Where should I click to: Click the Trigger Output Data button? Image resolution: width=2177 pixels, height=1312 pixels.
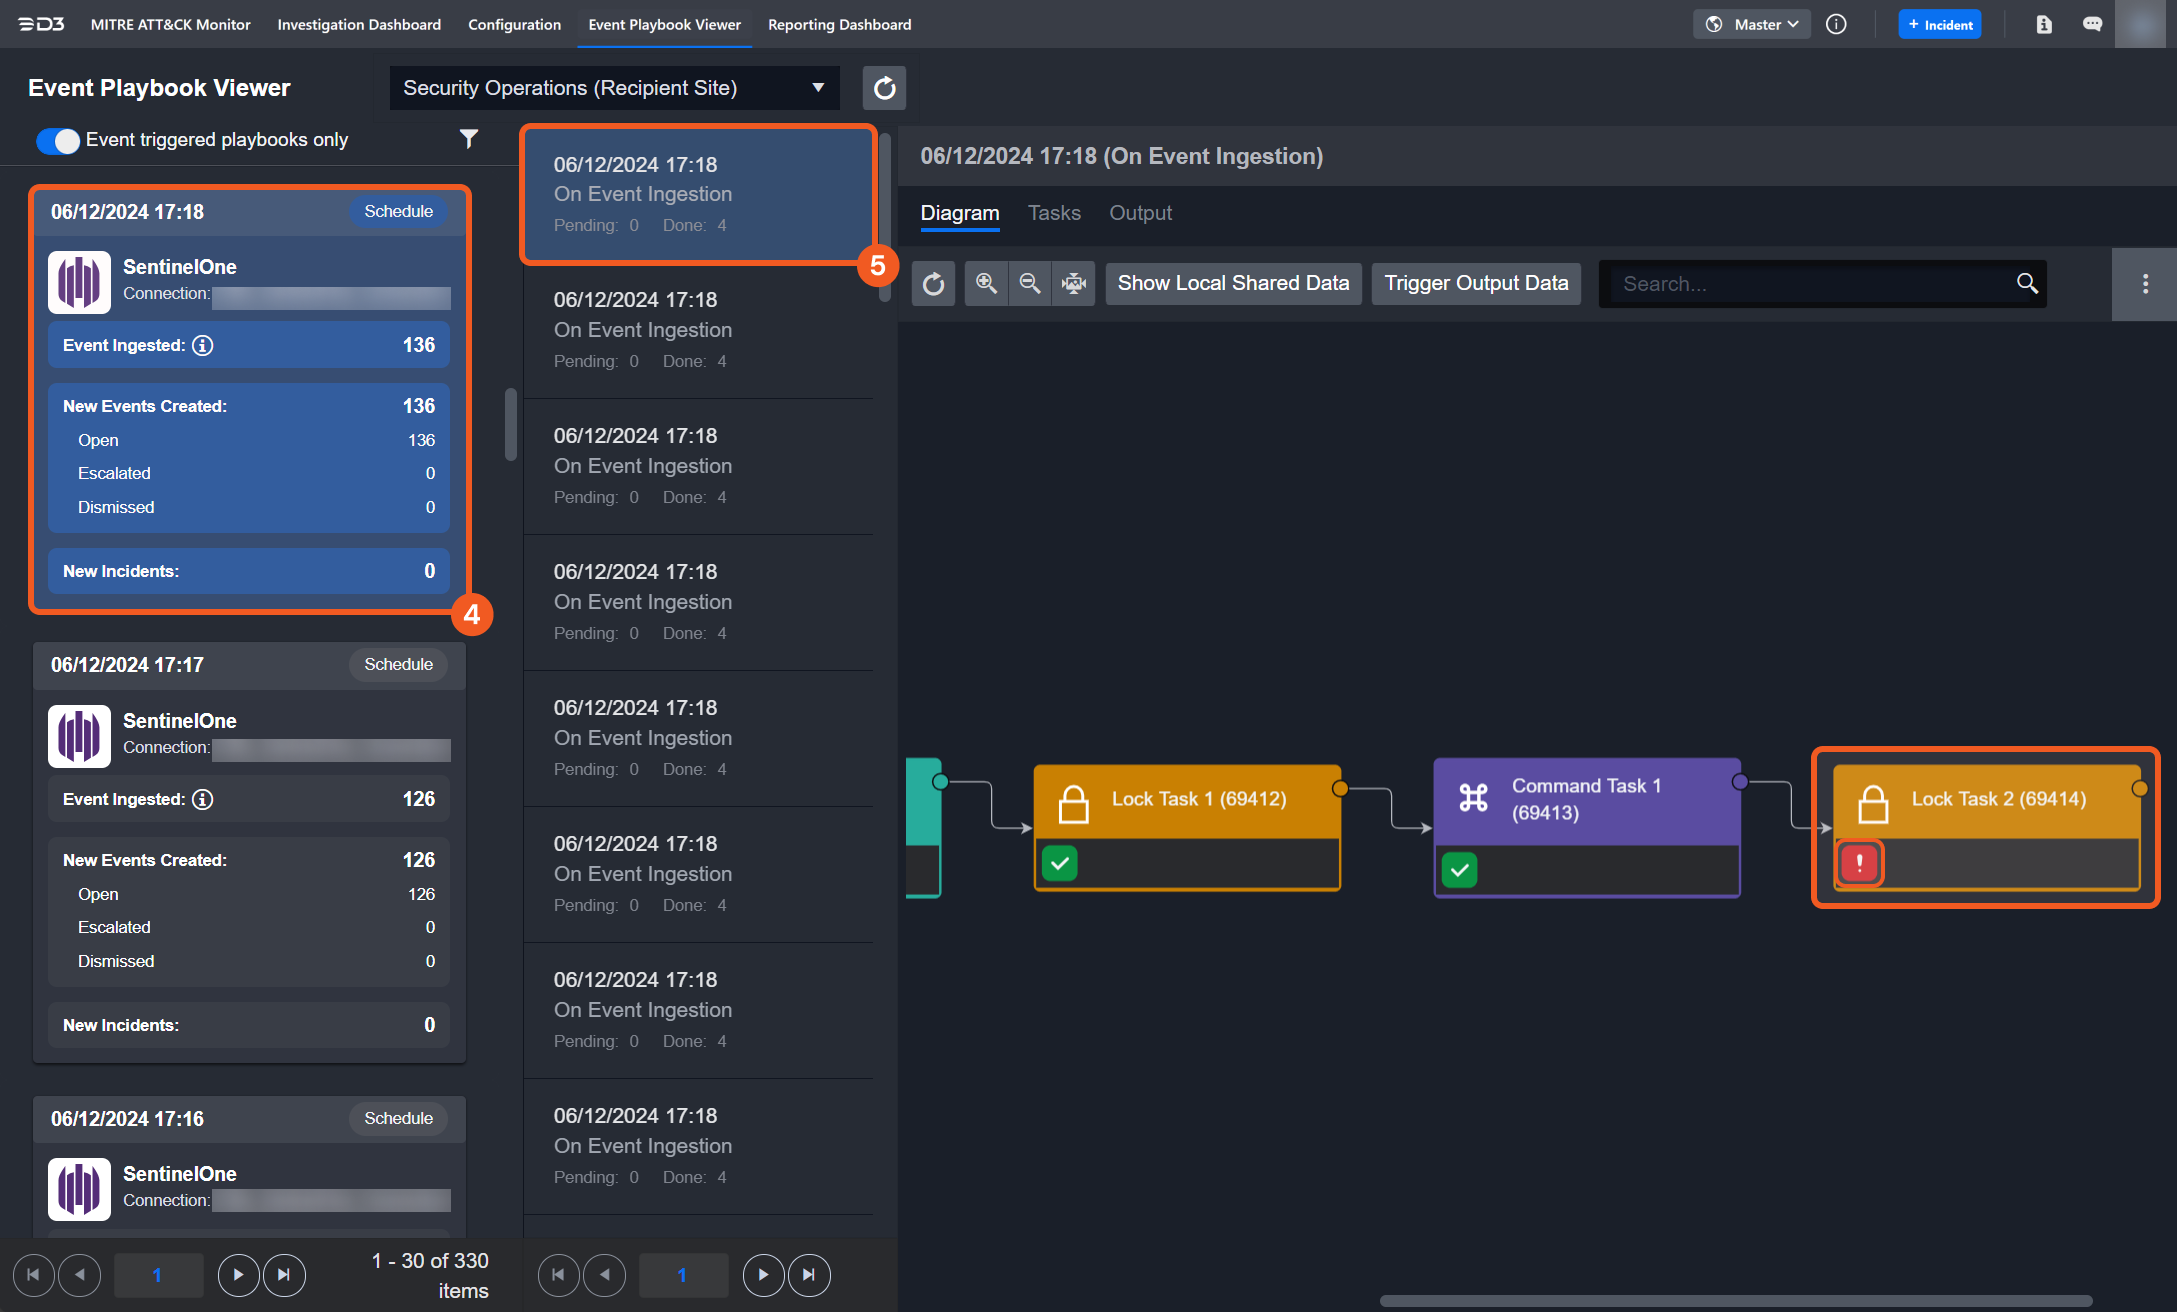1476,284
